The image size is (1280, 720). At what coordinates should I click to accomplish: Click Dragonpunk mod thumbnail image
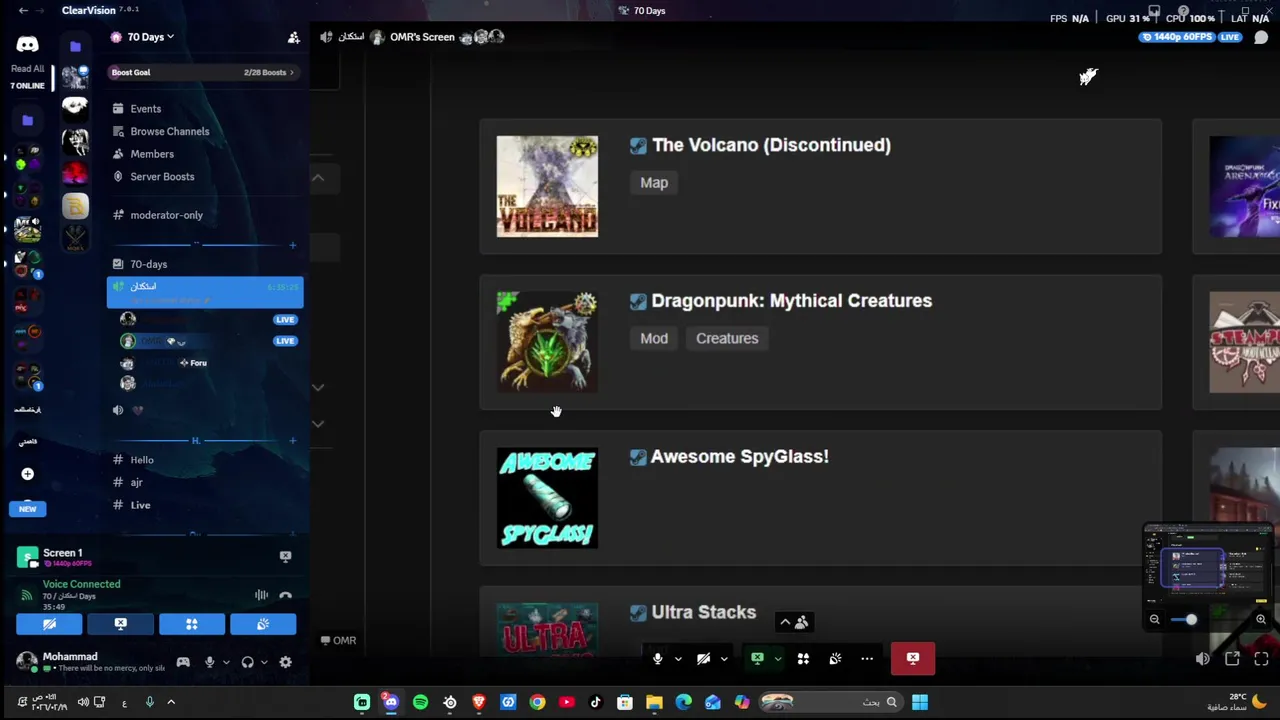(x=547, y=342)
